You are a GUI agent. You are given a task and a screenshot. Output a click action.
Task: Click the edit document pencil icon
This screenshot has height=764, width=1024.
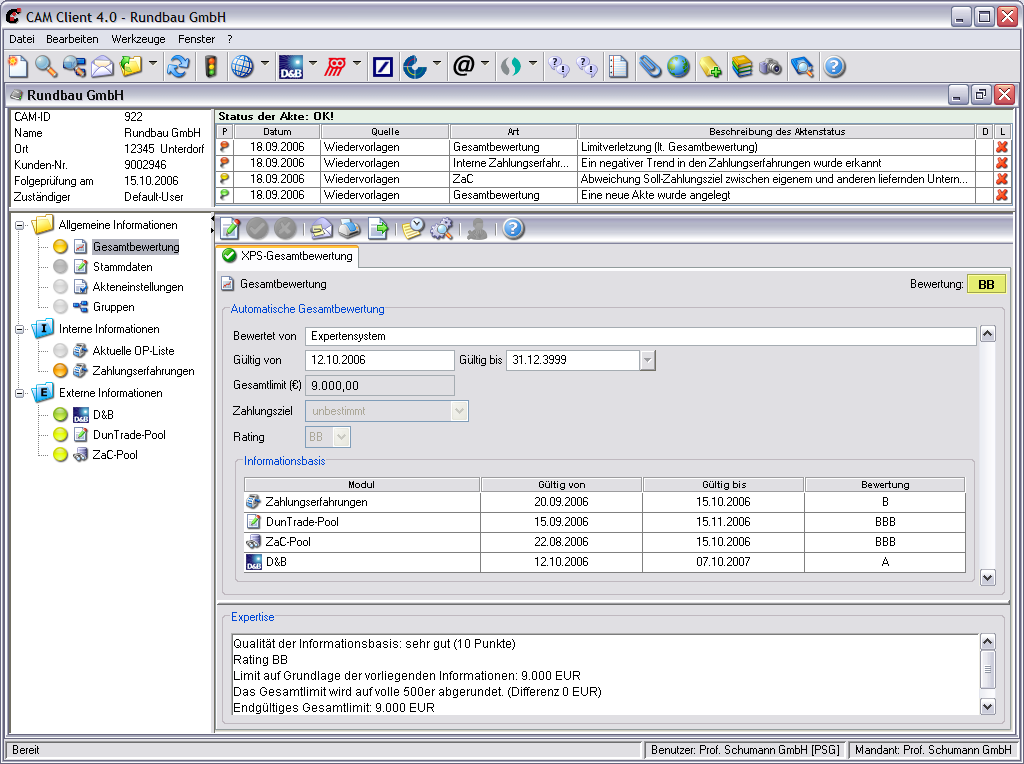(x=230, y=229)
